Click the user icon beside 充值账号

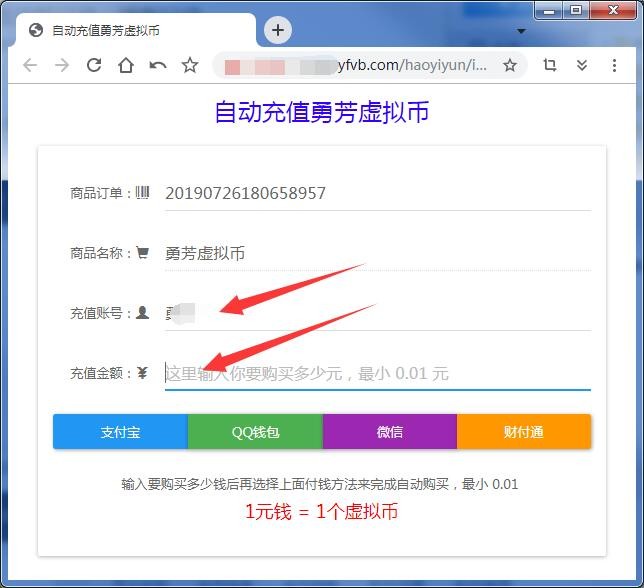click(143, 312)
